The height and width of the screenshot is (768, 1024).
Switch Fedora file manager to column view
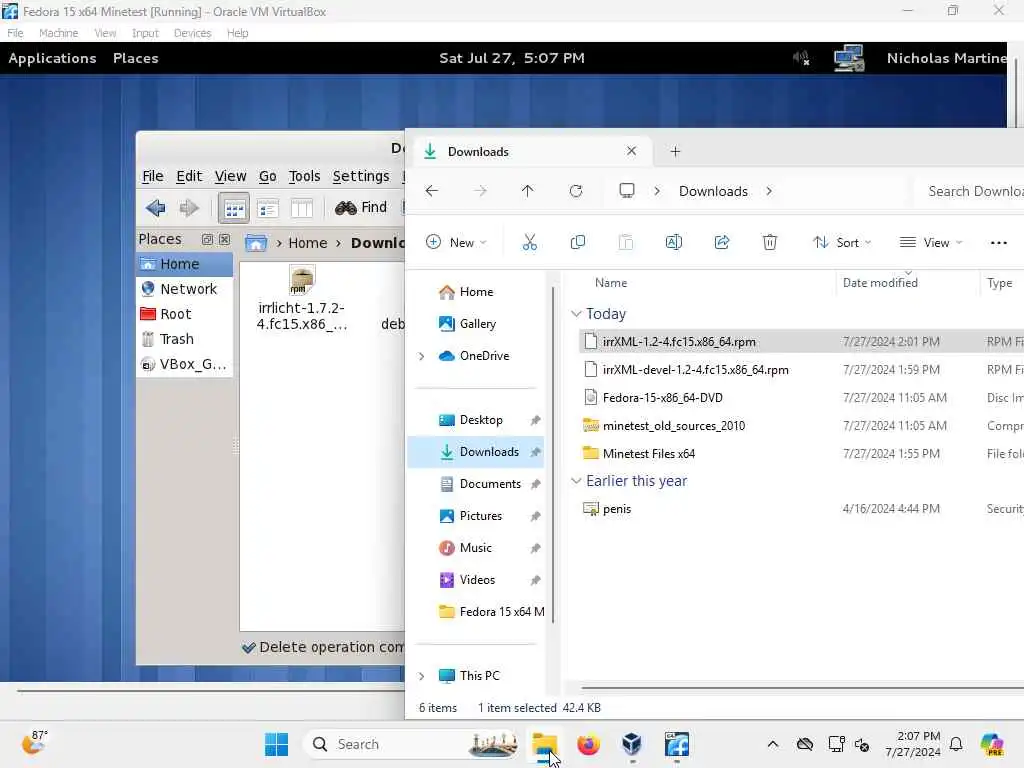[x=301, y=208]
